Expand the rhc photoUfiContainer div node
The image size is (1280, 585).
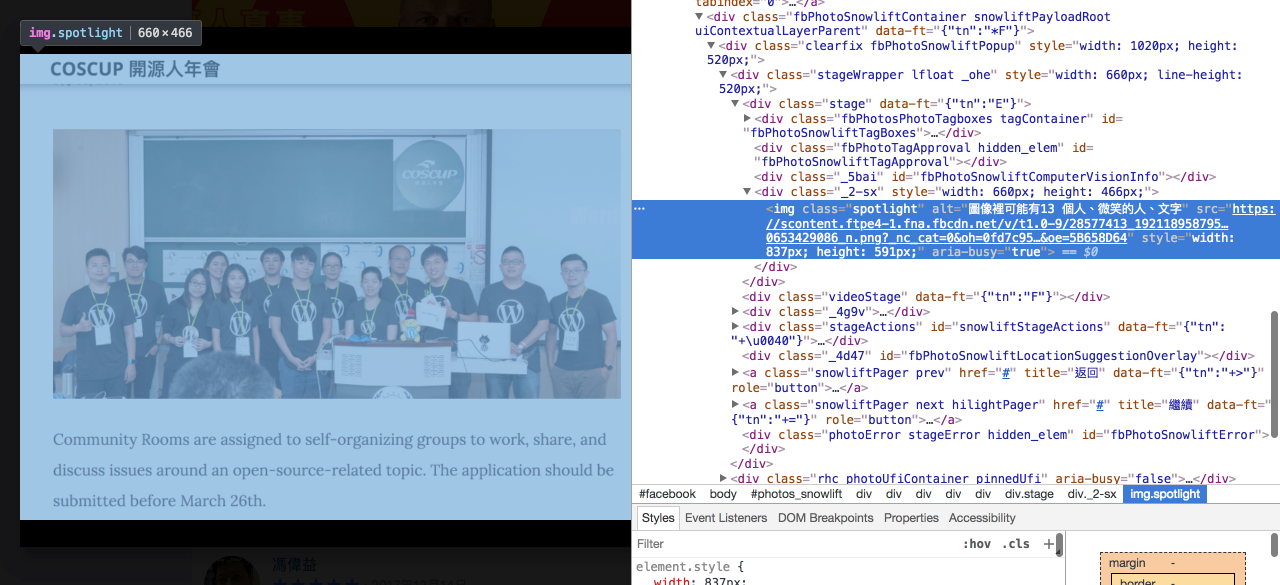point(710,479)
